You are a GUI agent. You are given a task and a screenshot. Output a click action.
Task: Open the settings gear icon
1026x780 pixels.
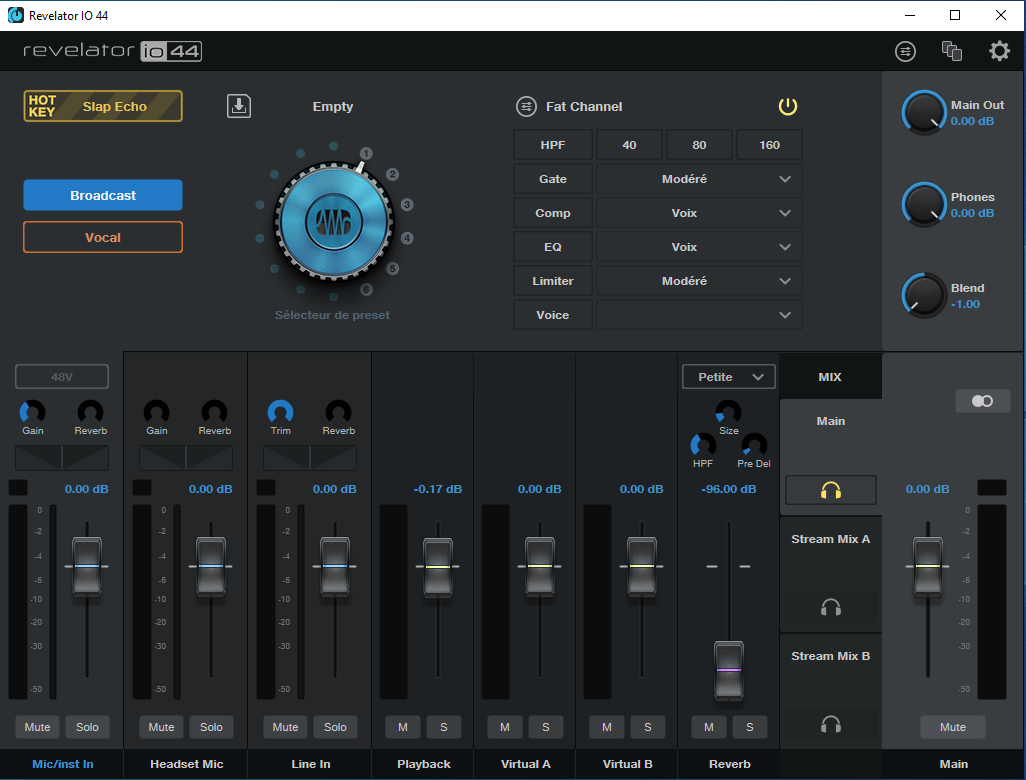[x=999, y=51]
